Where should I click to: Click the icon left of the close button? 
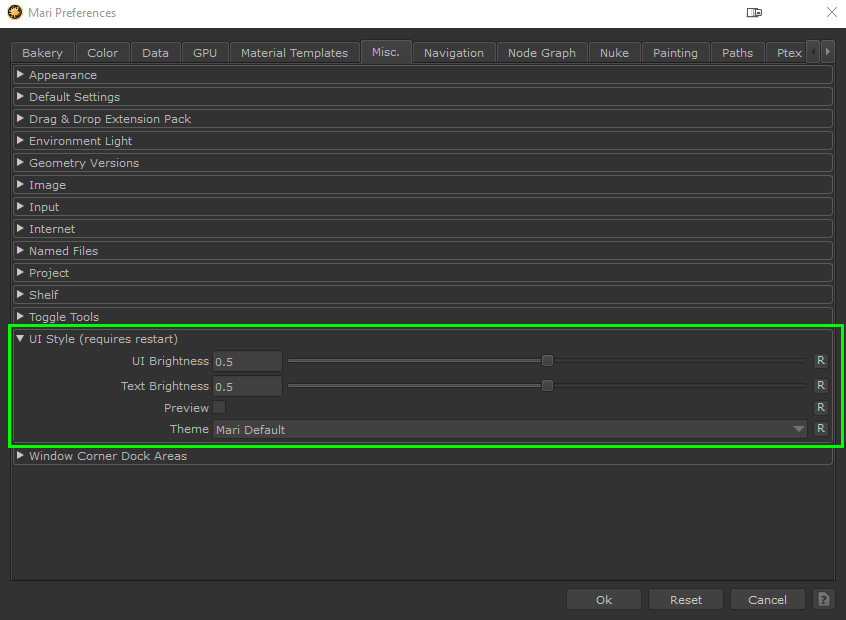point(754,13)
